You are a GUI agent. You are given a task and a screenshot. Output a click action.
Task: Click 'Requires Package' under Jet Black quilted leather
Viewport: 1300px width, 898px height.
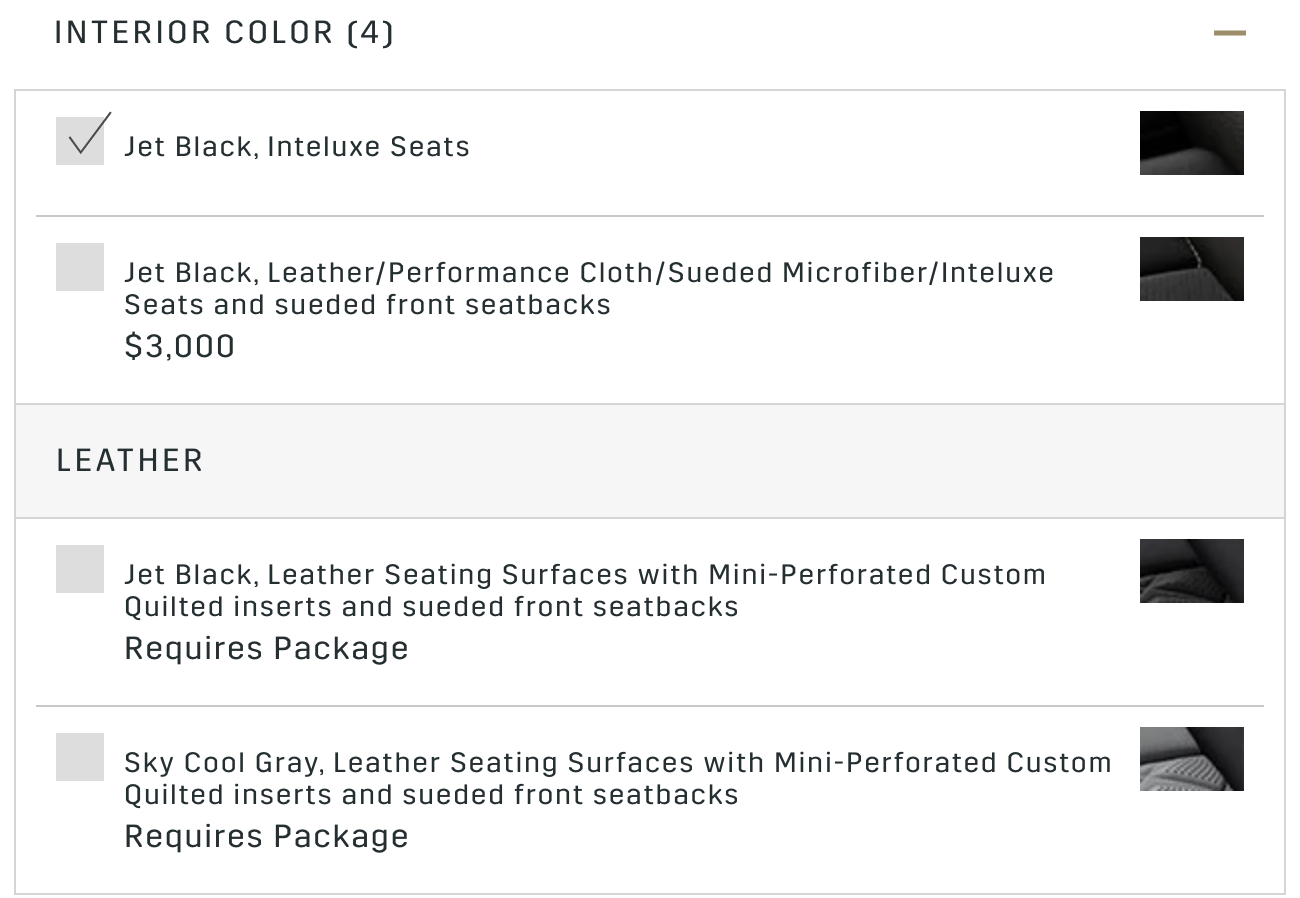click(x=266, y=648)
